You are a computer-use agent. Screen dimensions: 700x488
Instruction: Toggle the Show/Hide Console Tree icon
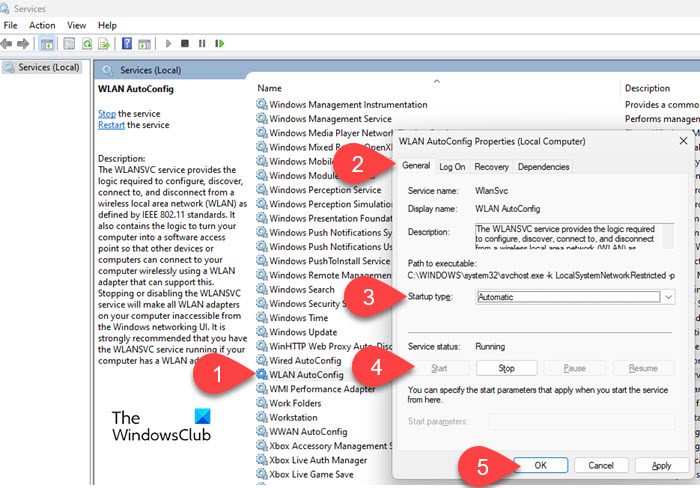pyautogui.click(x=47, y=44)
